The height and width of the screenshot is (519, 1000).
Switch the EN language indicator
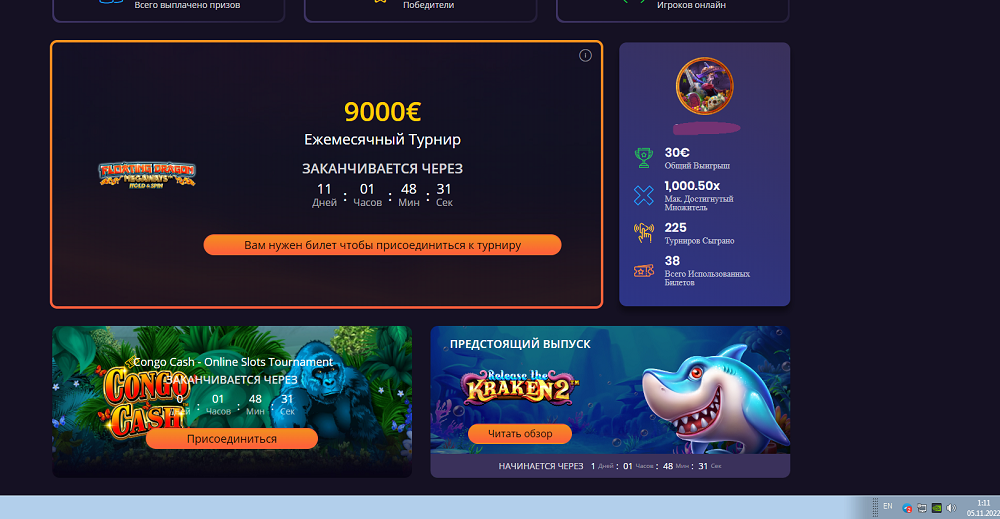(888, 506)
